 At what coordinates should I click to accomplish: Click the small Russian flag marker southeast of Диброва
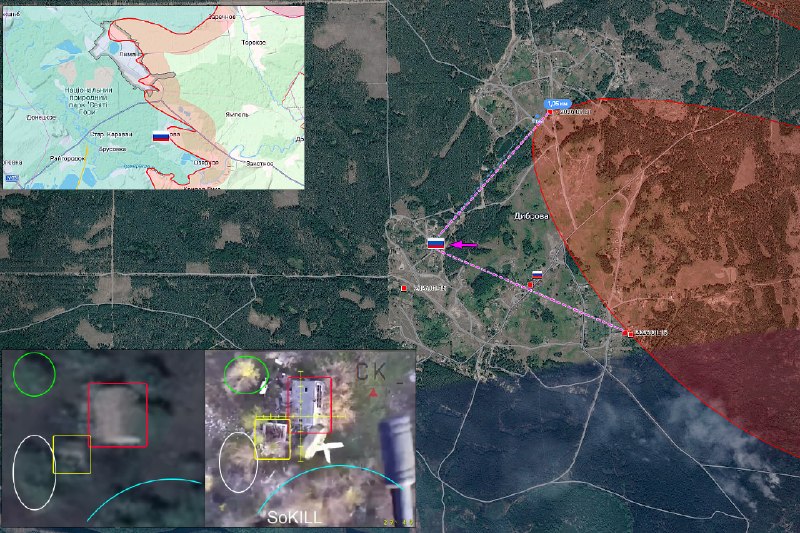coord(537,275)
